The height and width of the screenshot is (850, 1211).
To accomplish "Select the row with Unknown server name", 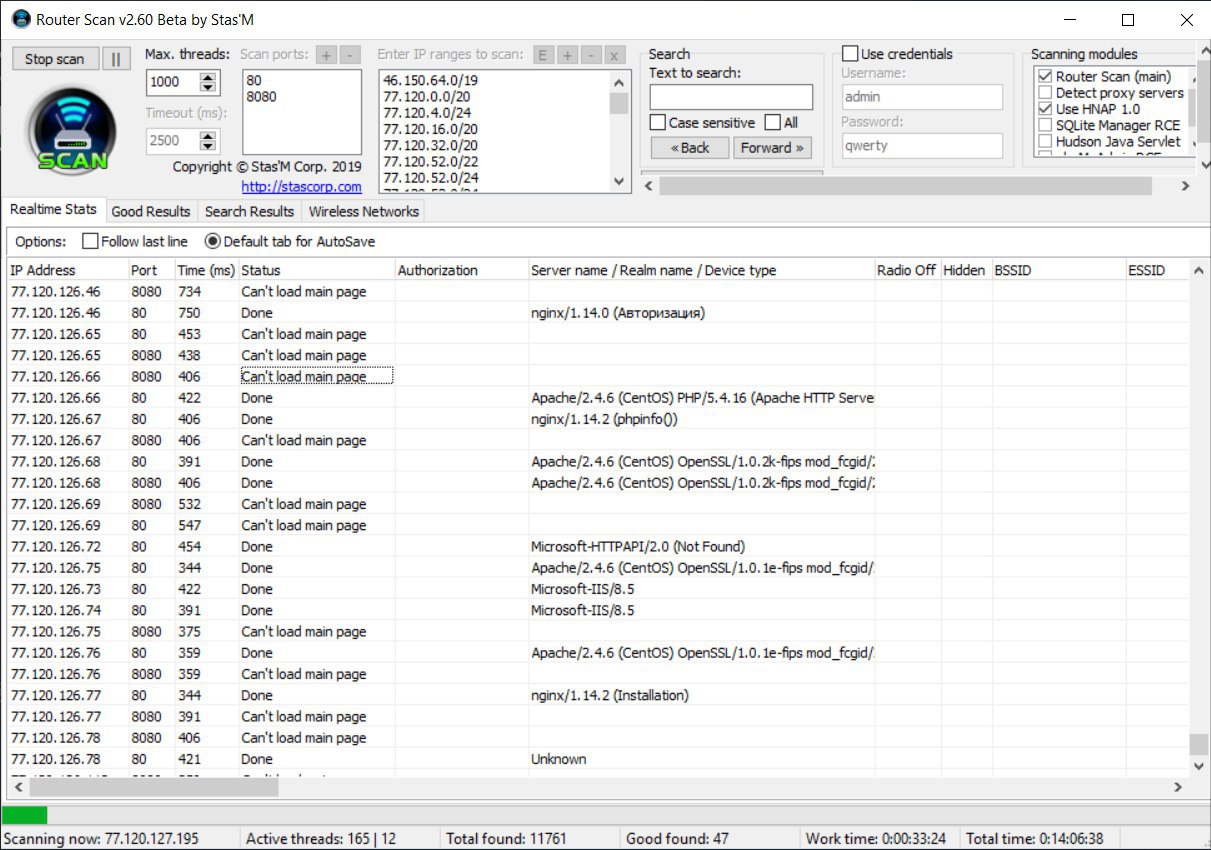I will coord(600,759).
